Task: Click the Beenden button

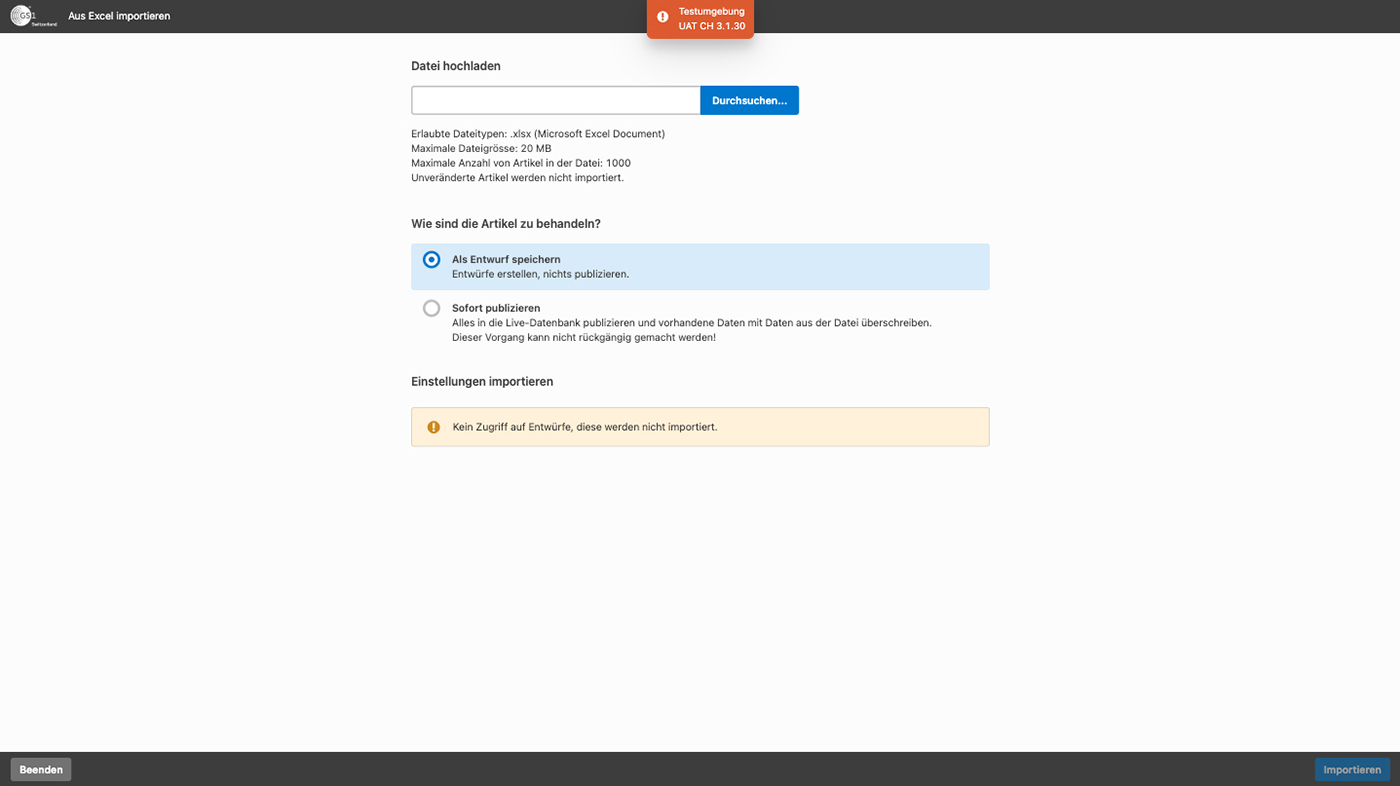Action: coord(41,769)
